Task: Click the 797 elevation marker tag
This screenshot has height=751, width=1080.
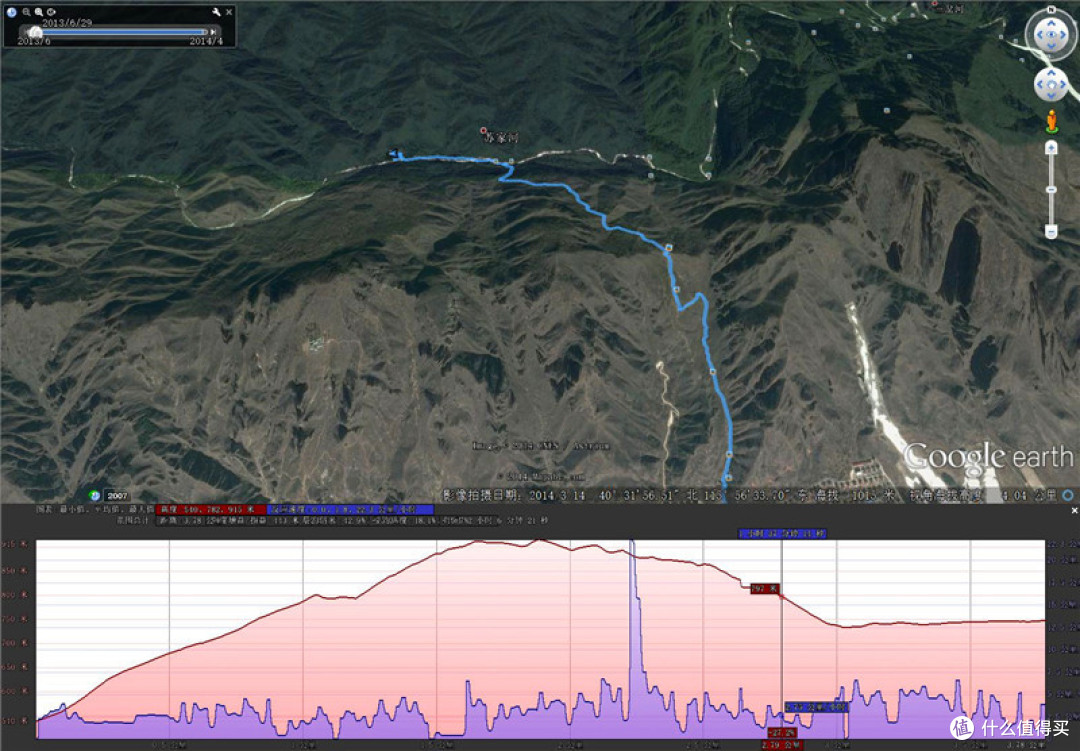Action: click(765, 589)
